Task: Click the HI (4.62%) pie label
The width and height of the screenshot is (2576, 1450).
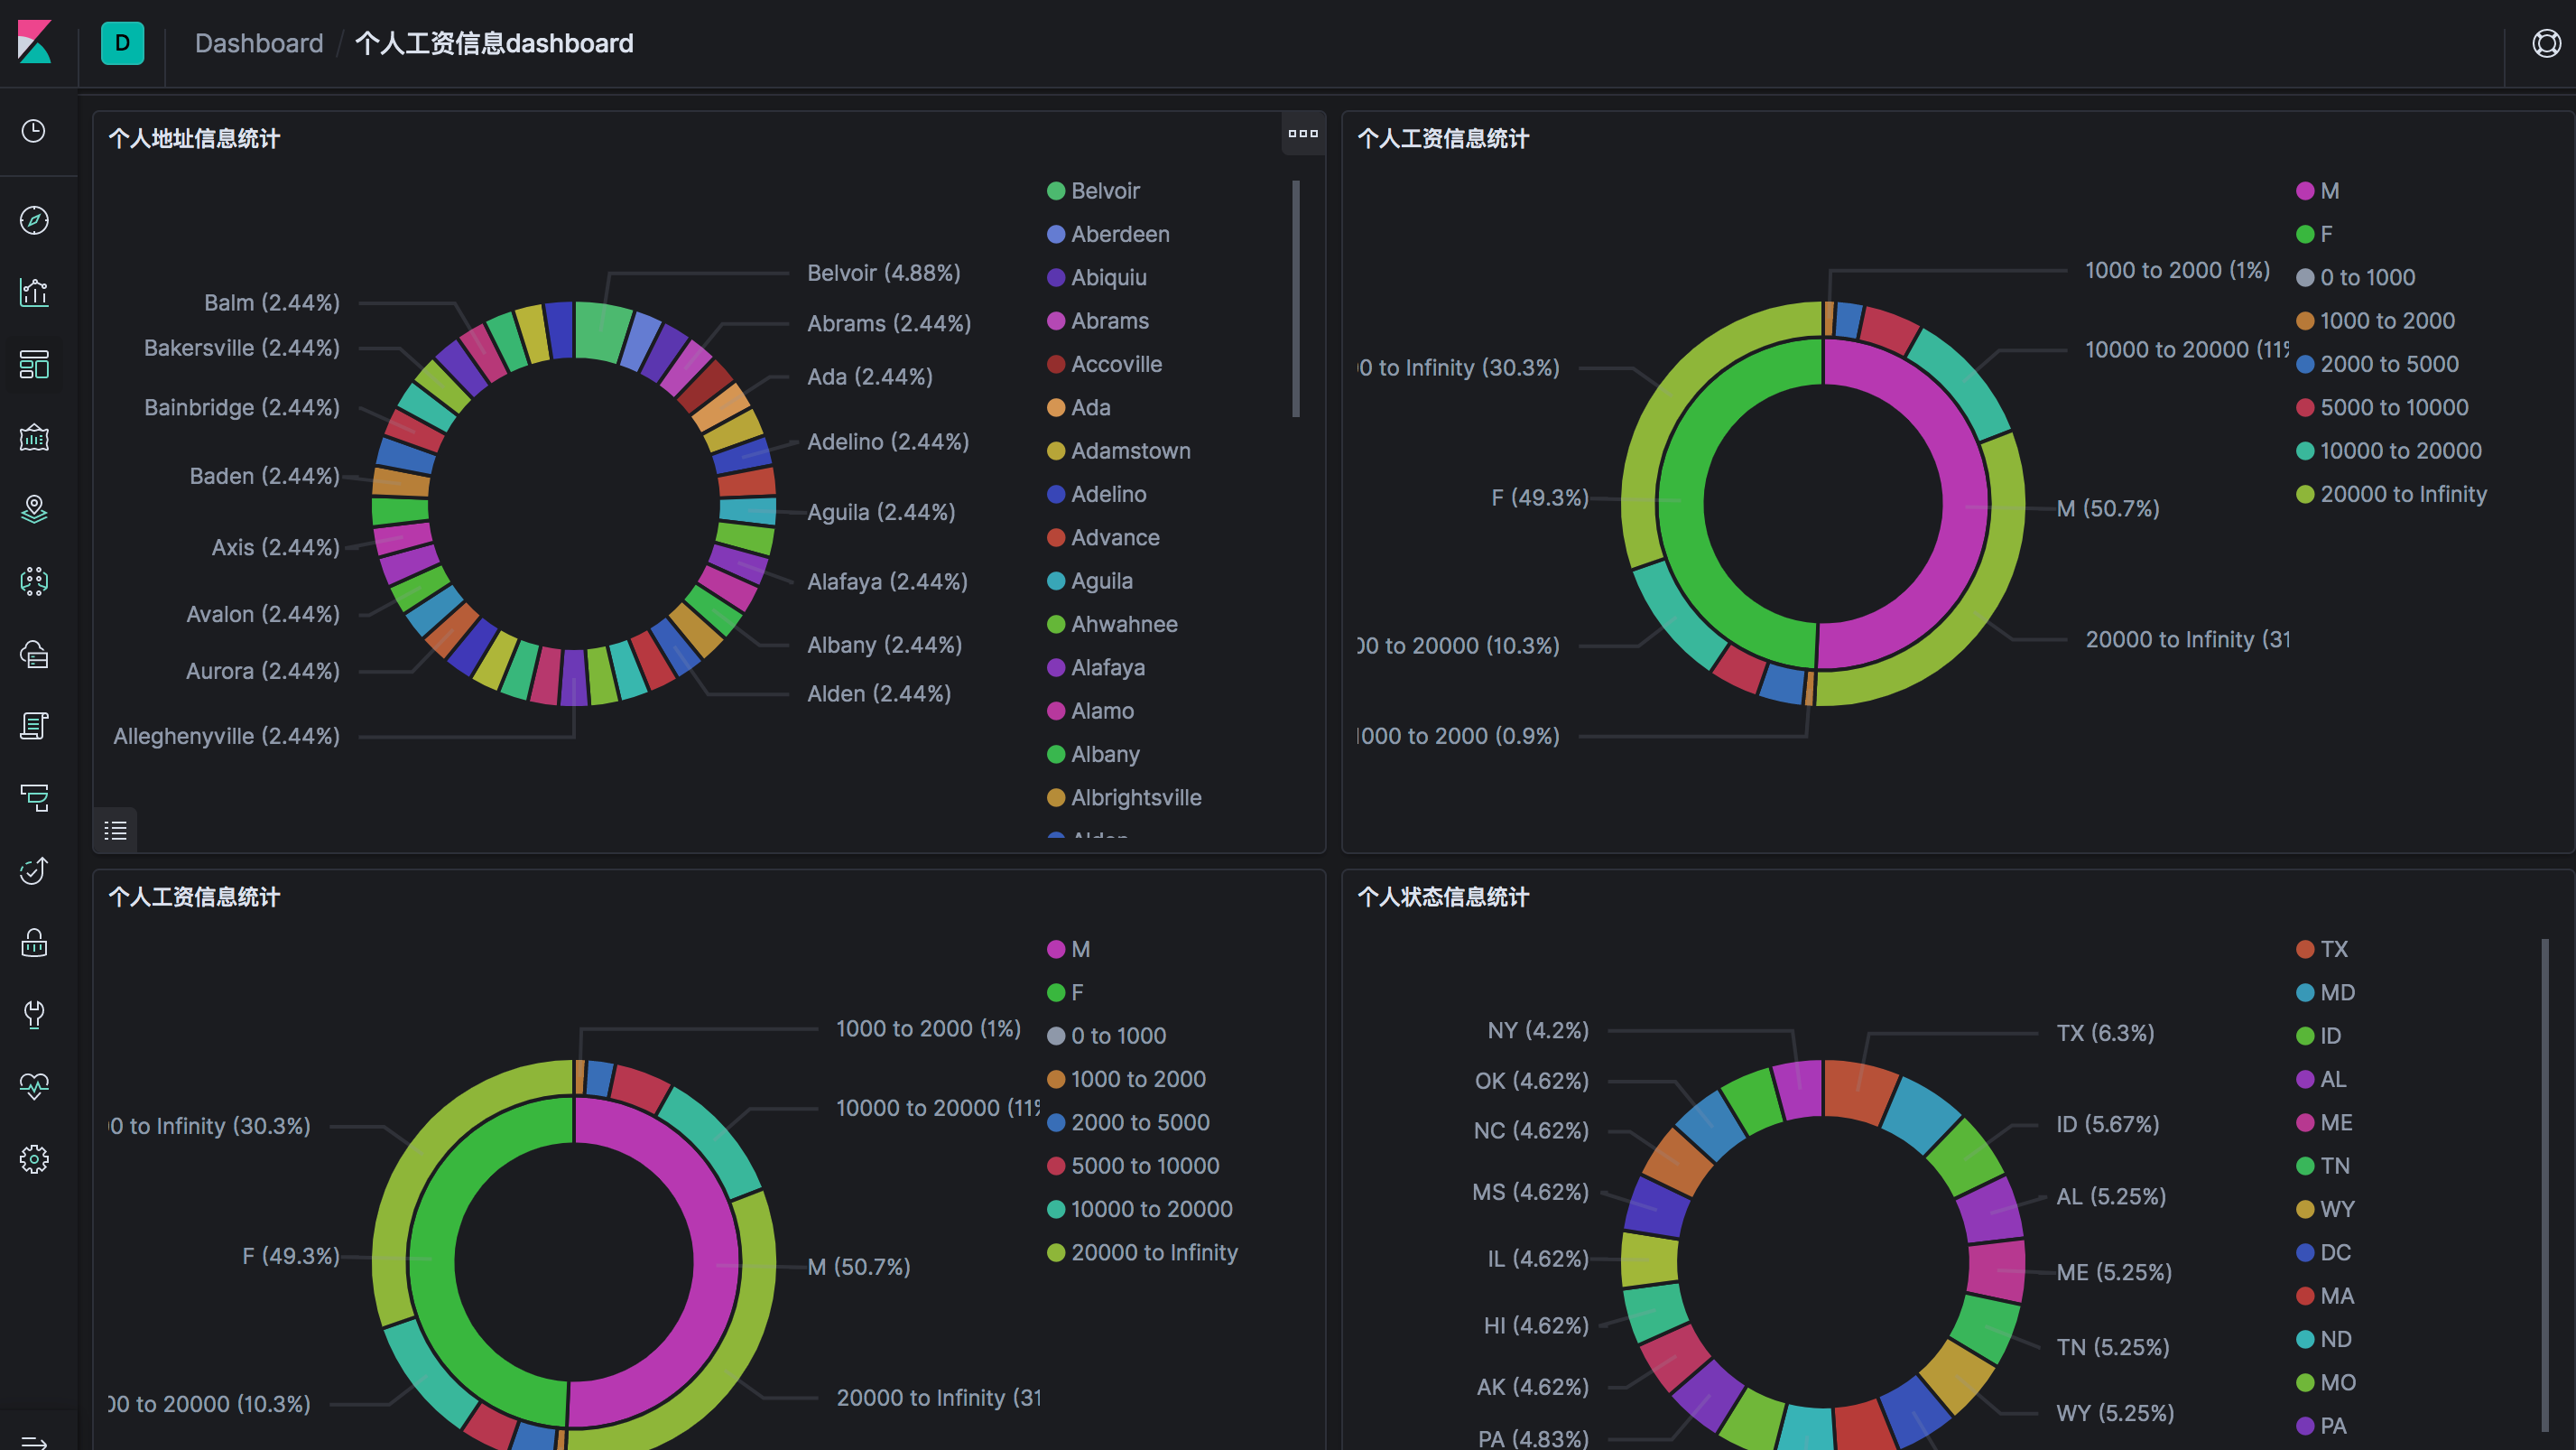Action: click(x=1536, y=1325)
